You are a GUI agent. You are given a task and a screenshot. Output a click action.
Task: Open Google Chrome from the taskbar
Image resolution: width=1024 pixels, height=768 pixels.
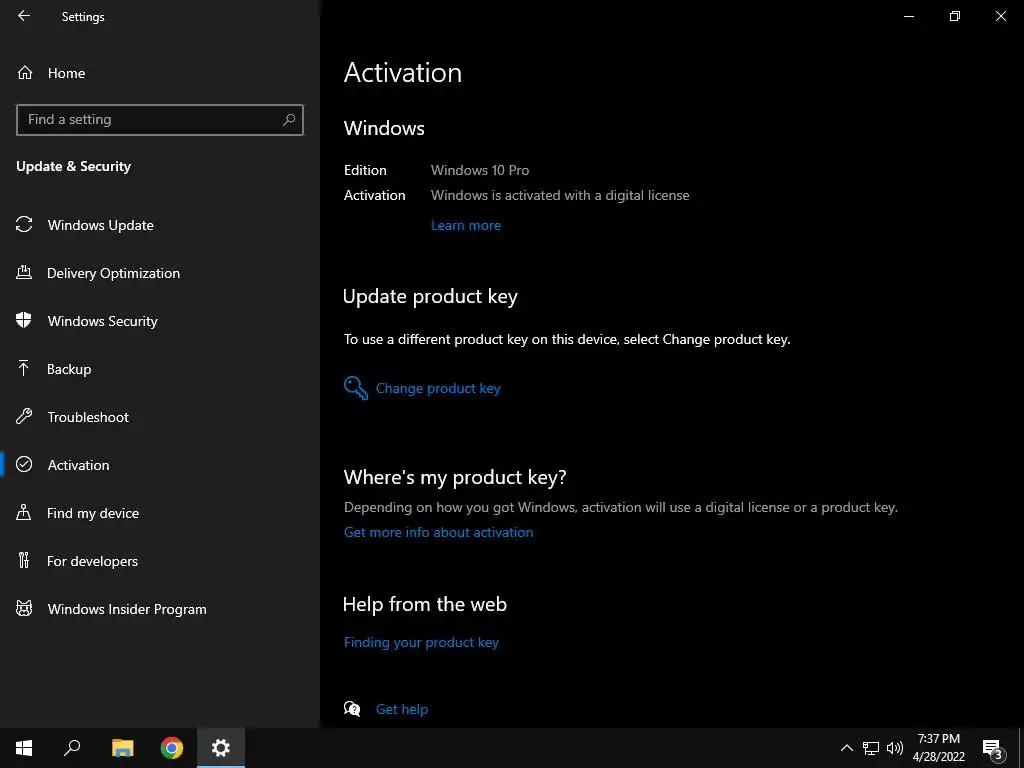172,748
